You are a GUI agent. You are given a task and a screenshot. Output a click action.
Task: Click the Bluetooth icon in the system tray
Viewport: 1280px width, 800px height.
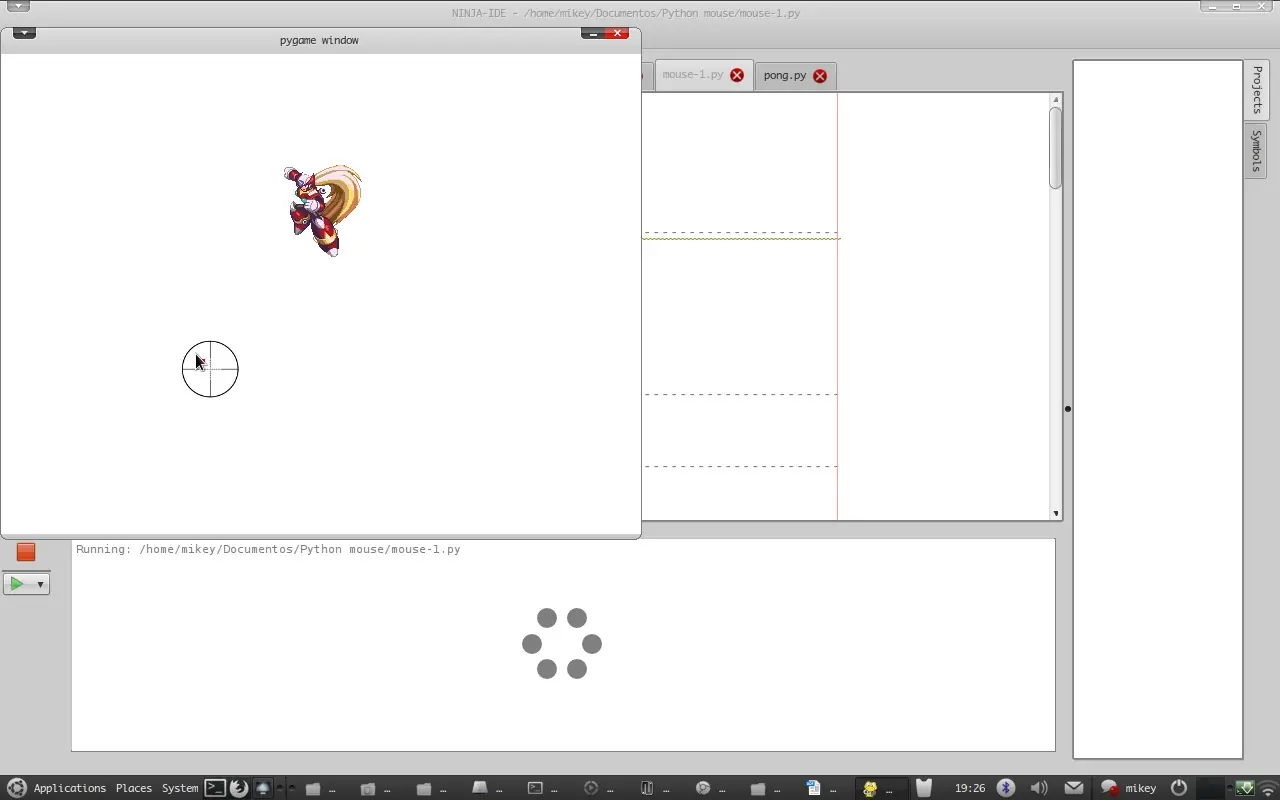pyautogui.click(x=1006, y=788)
